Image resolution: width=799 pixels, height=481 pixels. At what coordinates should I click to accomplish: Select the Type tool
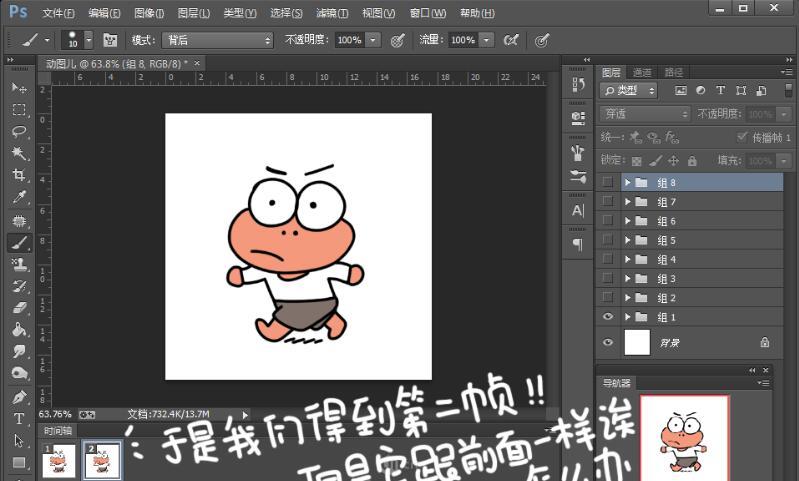click(x=19, y=419)
